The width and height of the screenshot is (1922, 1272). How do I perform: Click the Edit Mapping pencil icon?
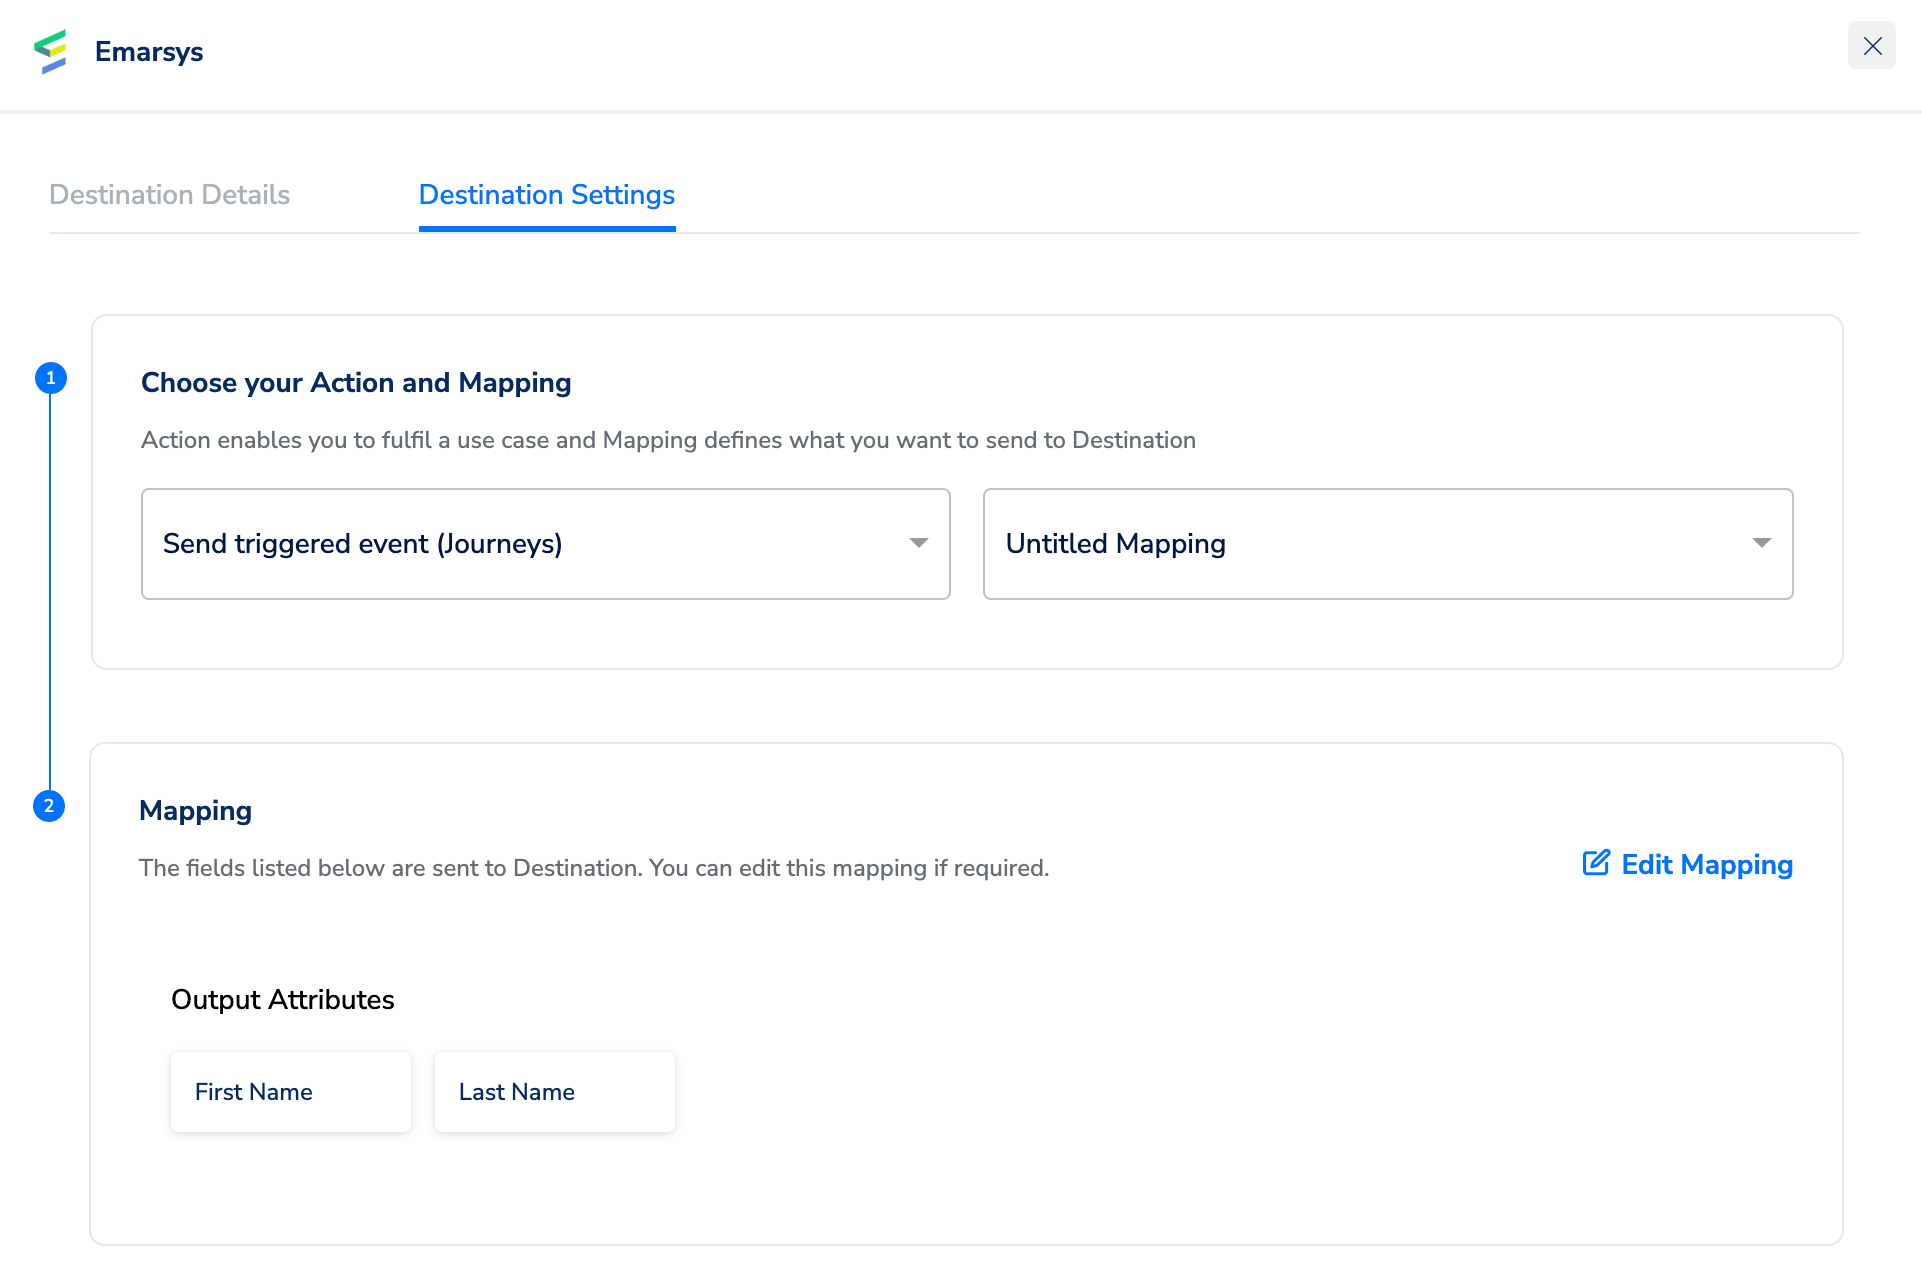[x=1596, y=863]
